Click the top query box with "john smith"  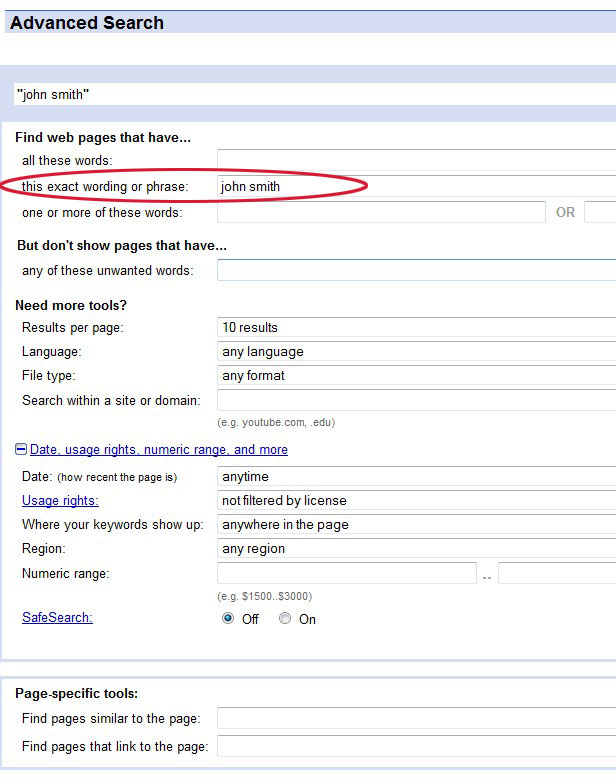(315, 94)
